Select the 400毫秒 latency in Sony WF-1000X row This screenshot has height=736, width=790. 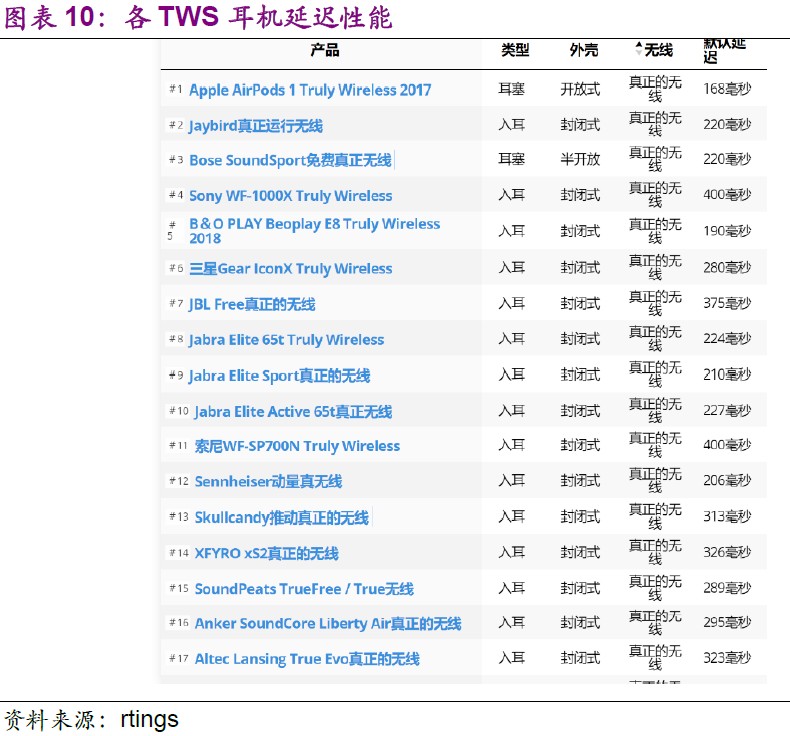pyautogui.click(x=727, y=194)
